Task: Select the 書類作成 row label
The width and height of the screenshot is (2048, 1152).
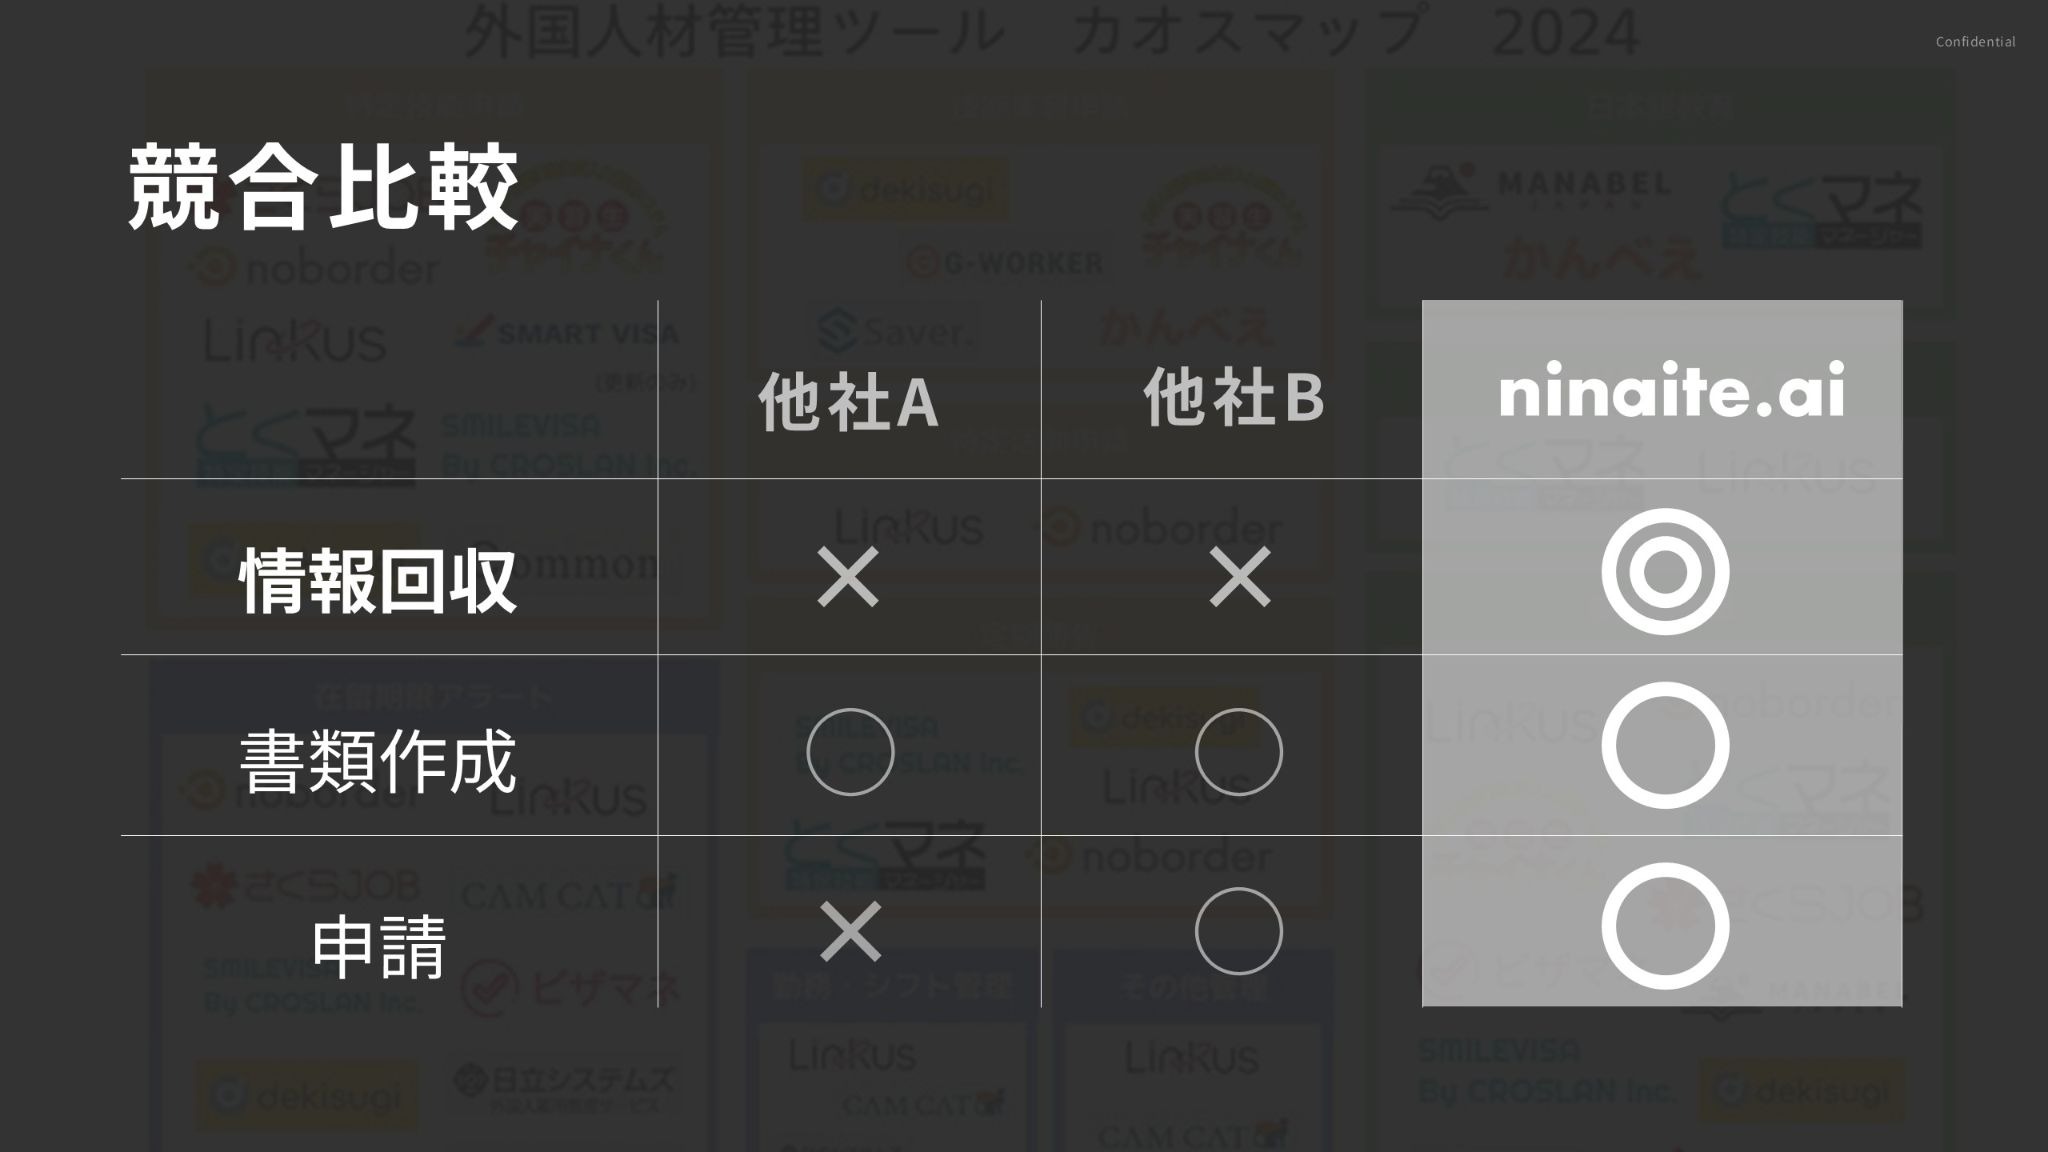Action: pyautogui.click(x=378, y=760)
